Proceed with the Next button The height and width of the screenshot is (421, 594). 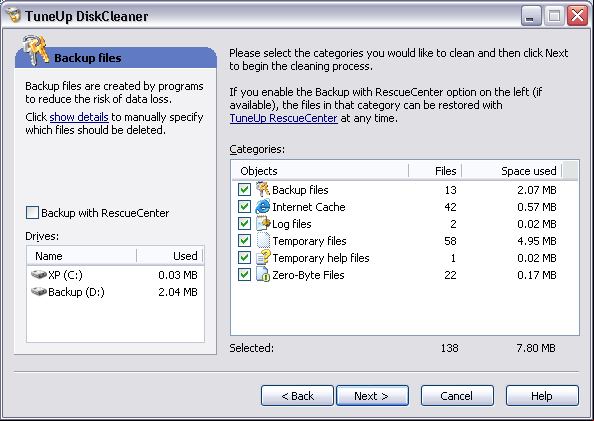pyautogui.click(x=372, y=396)
